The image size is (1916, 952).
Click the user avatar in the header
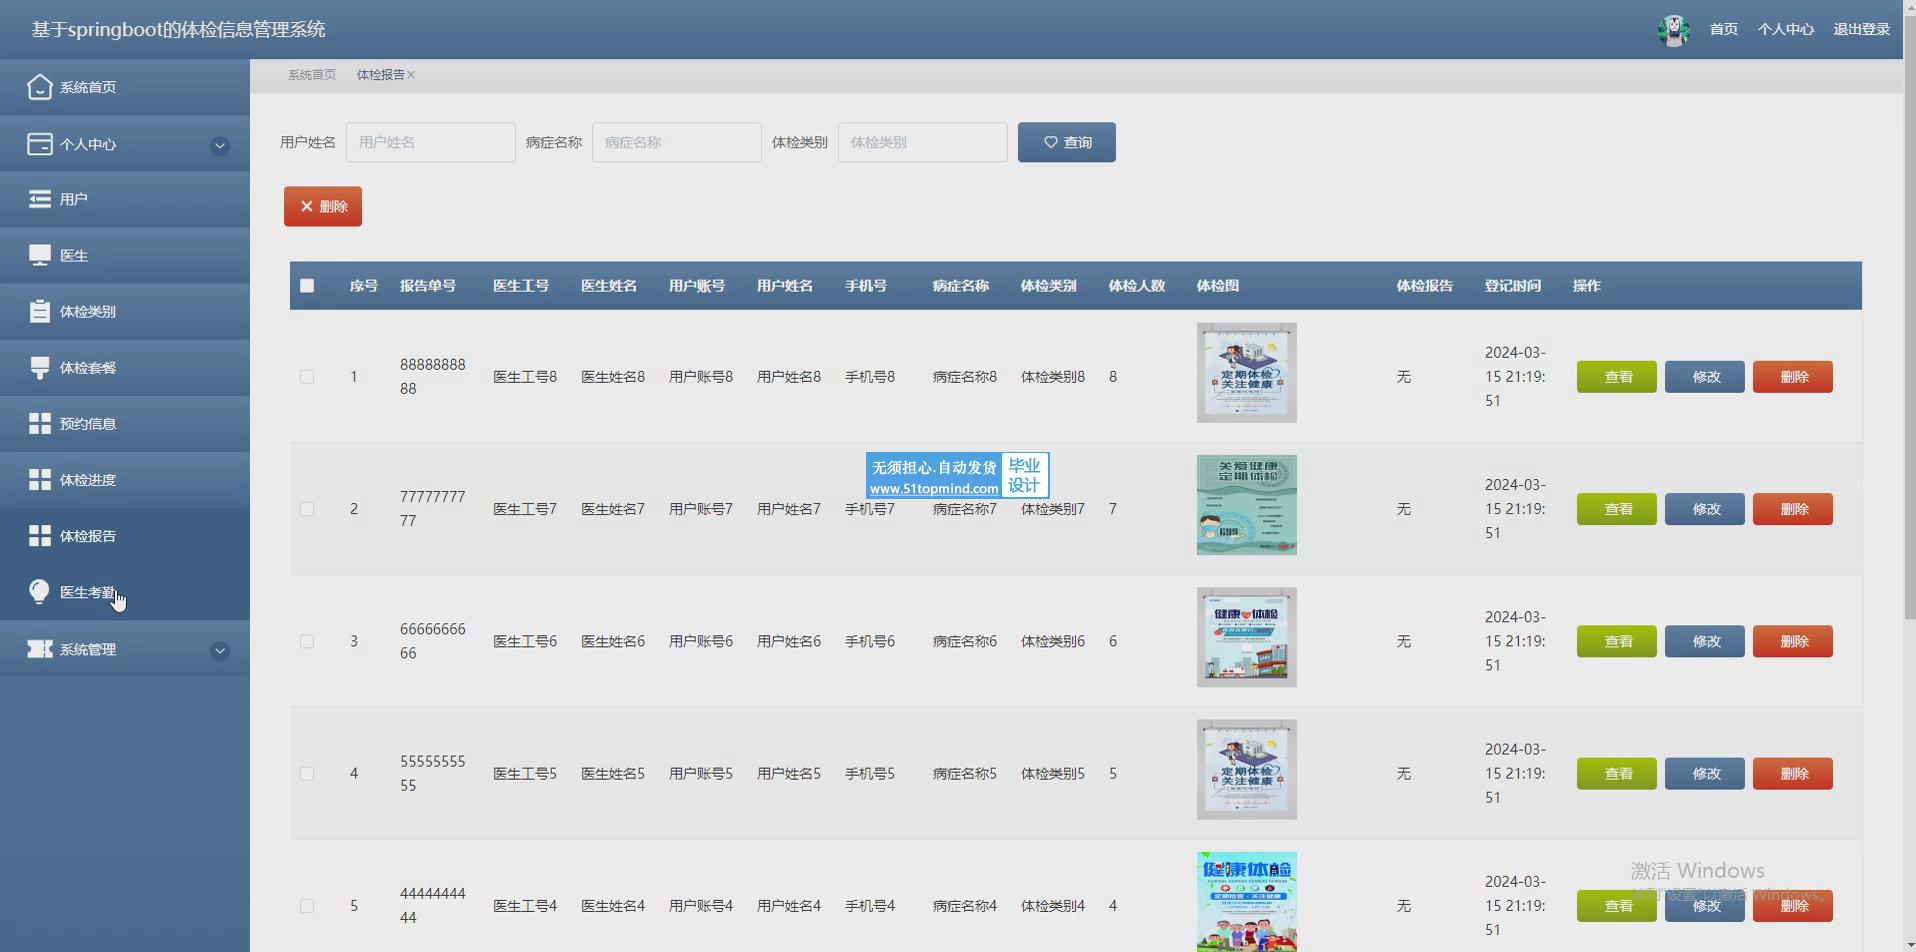click(1673, 30)
